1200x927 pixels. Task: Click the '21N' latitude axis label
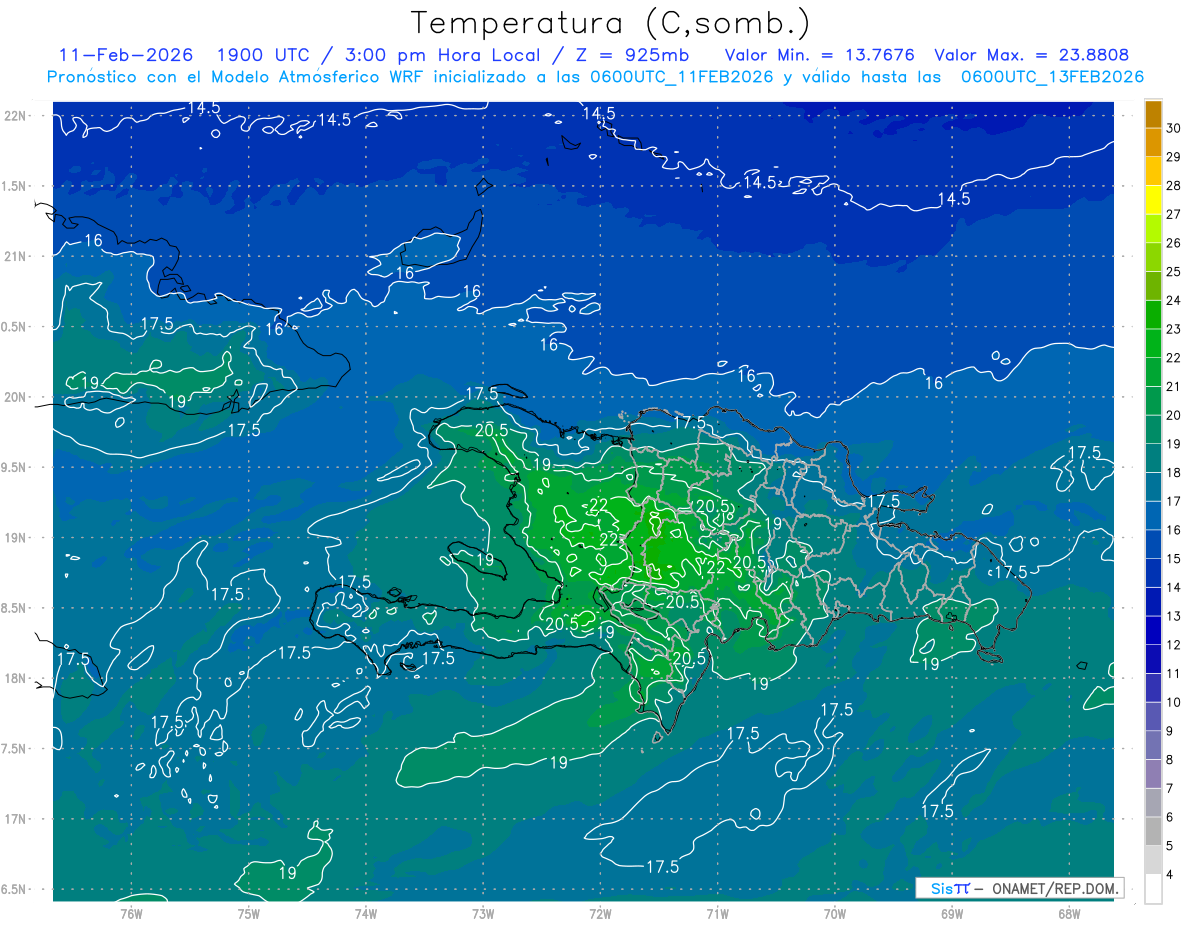point(15,257)
